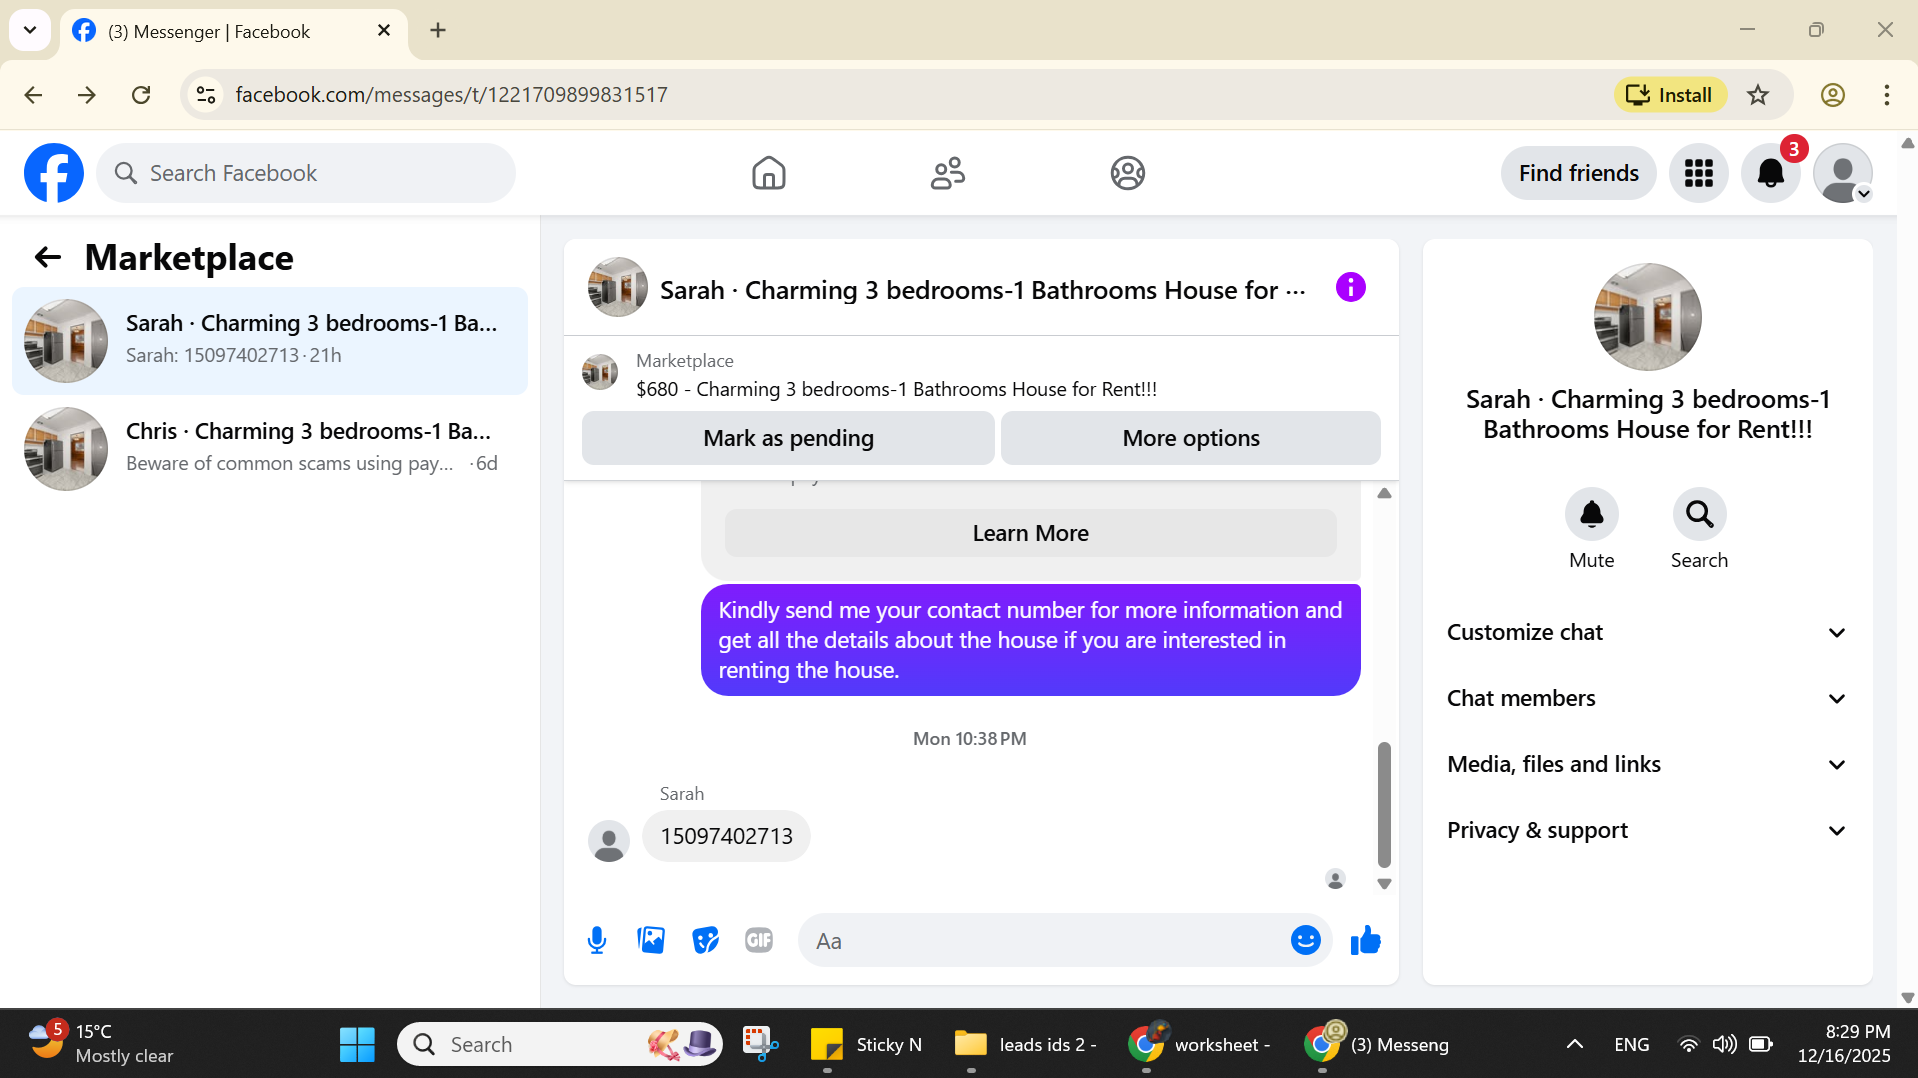Open Chrome profile icon in toolbar
1918x1078 pixels.
1832,95
